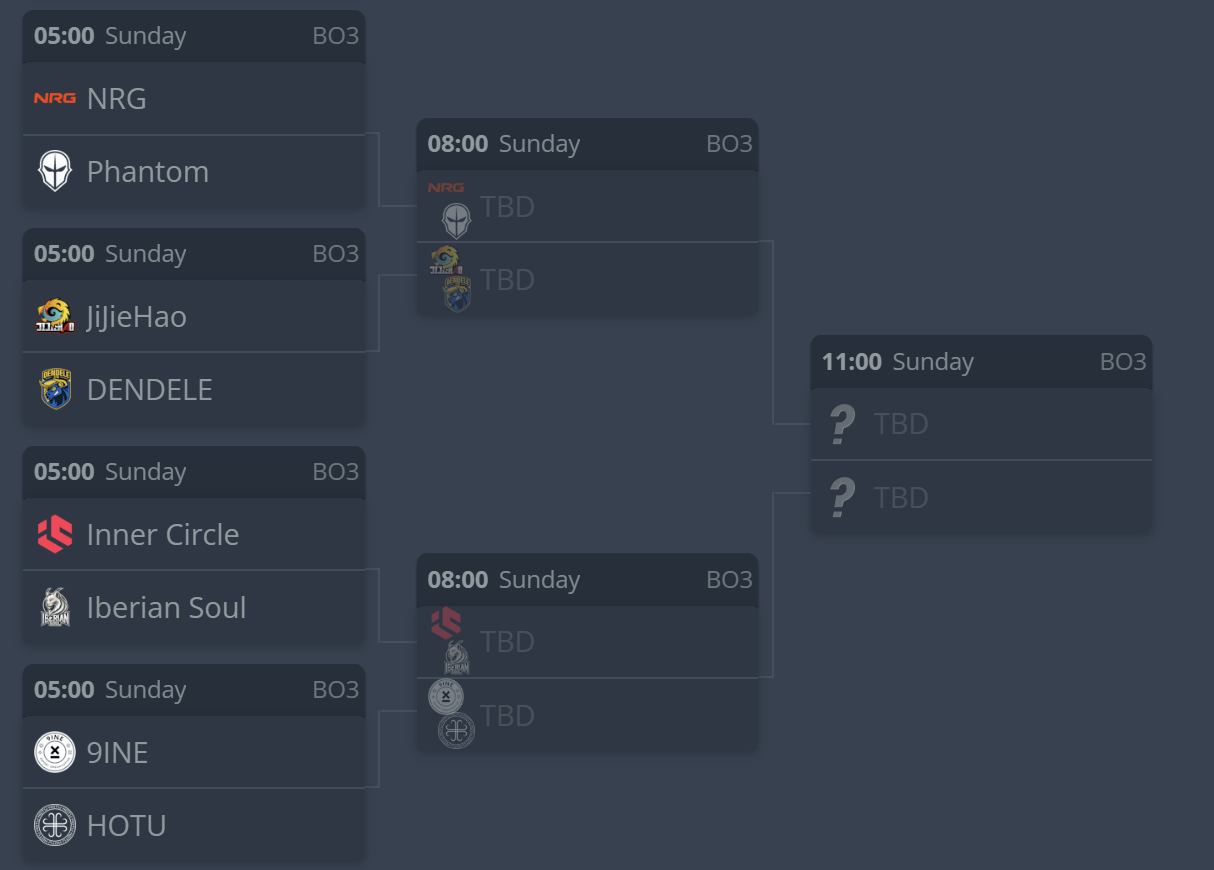Click the Iberian Soul logo
Screen dimensions: 1214x870
click(55, 607)
